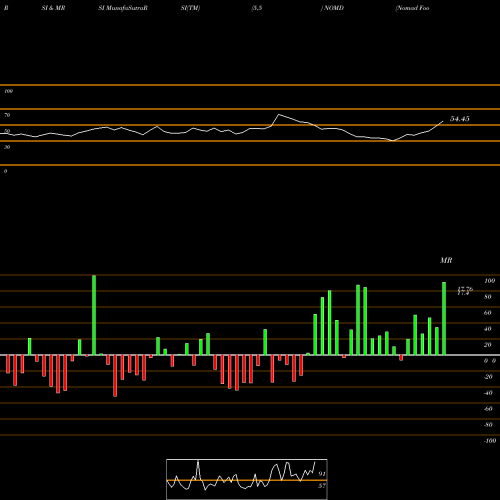Select the final green MR bar at chart end
500x500 pixels.
coord(444,319)
